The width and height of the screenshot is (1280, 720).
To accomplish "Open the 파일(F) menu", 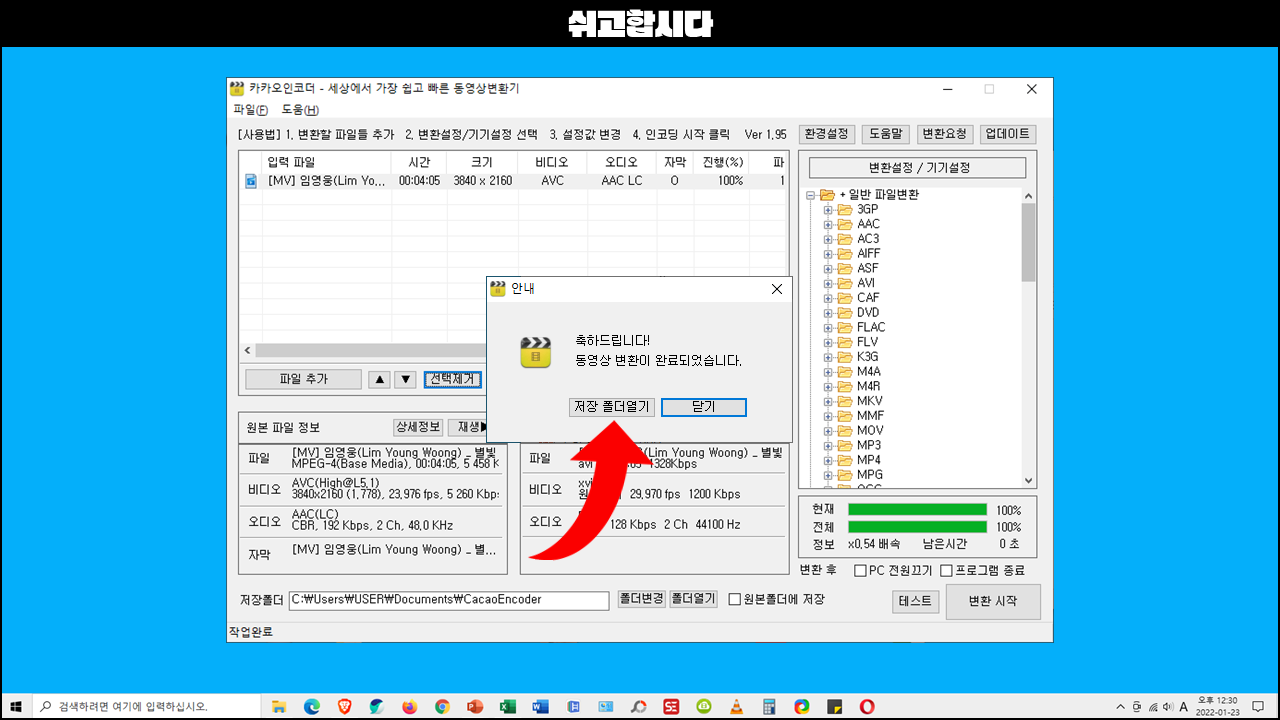I will click(250, 110).
